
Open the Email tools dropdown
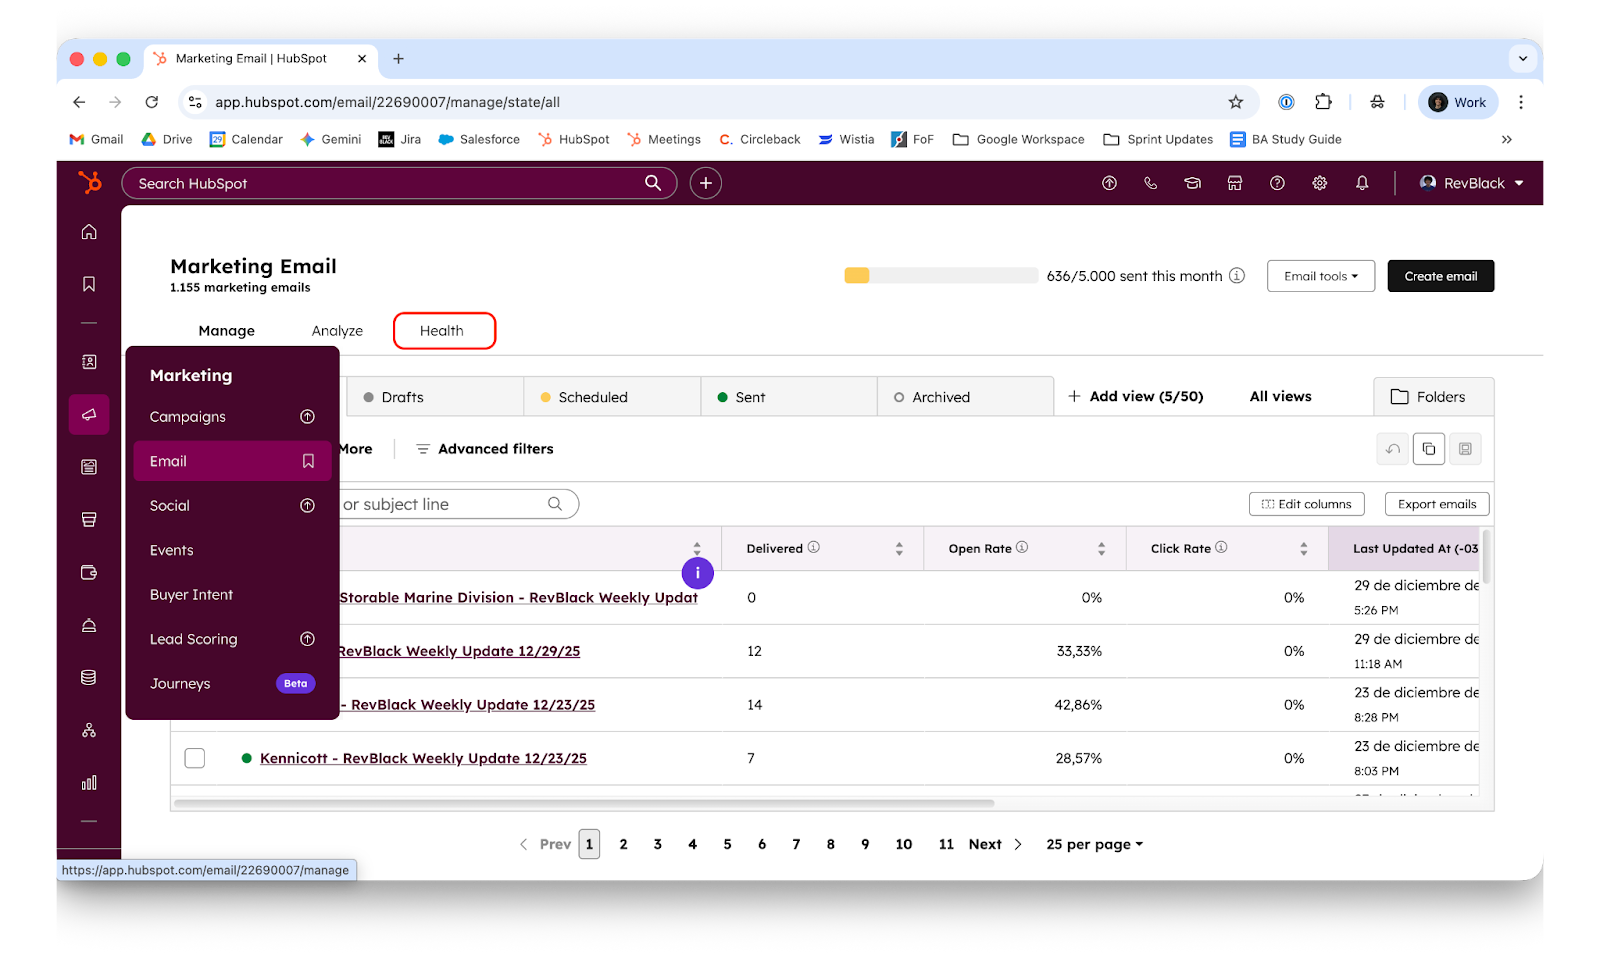(1321, 276)
